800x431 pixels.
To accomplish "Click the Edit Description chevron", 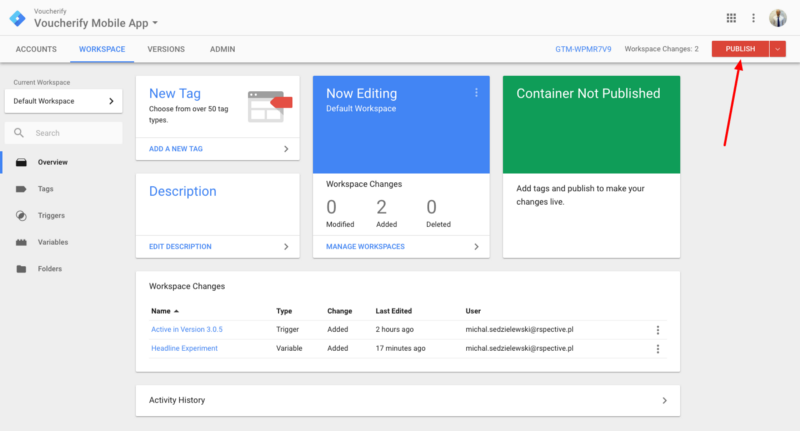I will click(x=286, y=247).
